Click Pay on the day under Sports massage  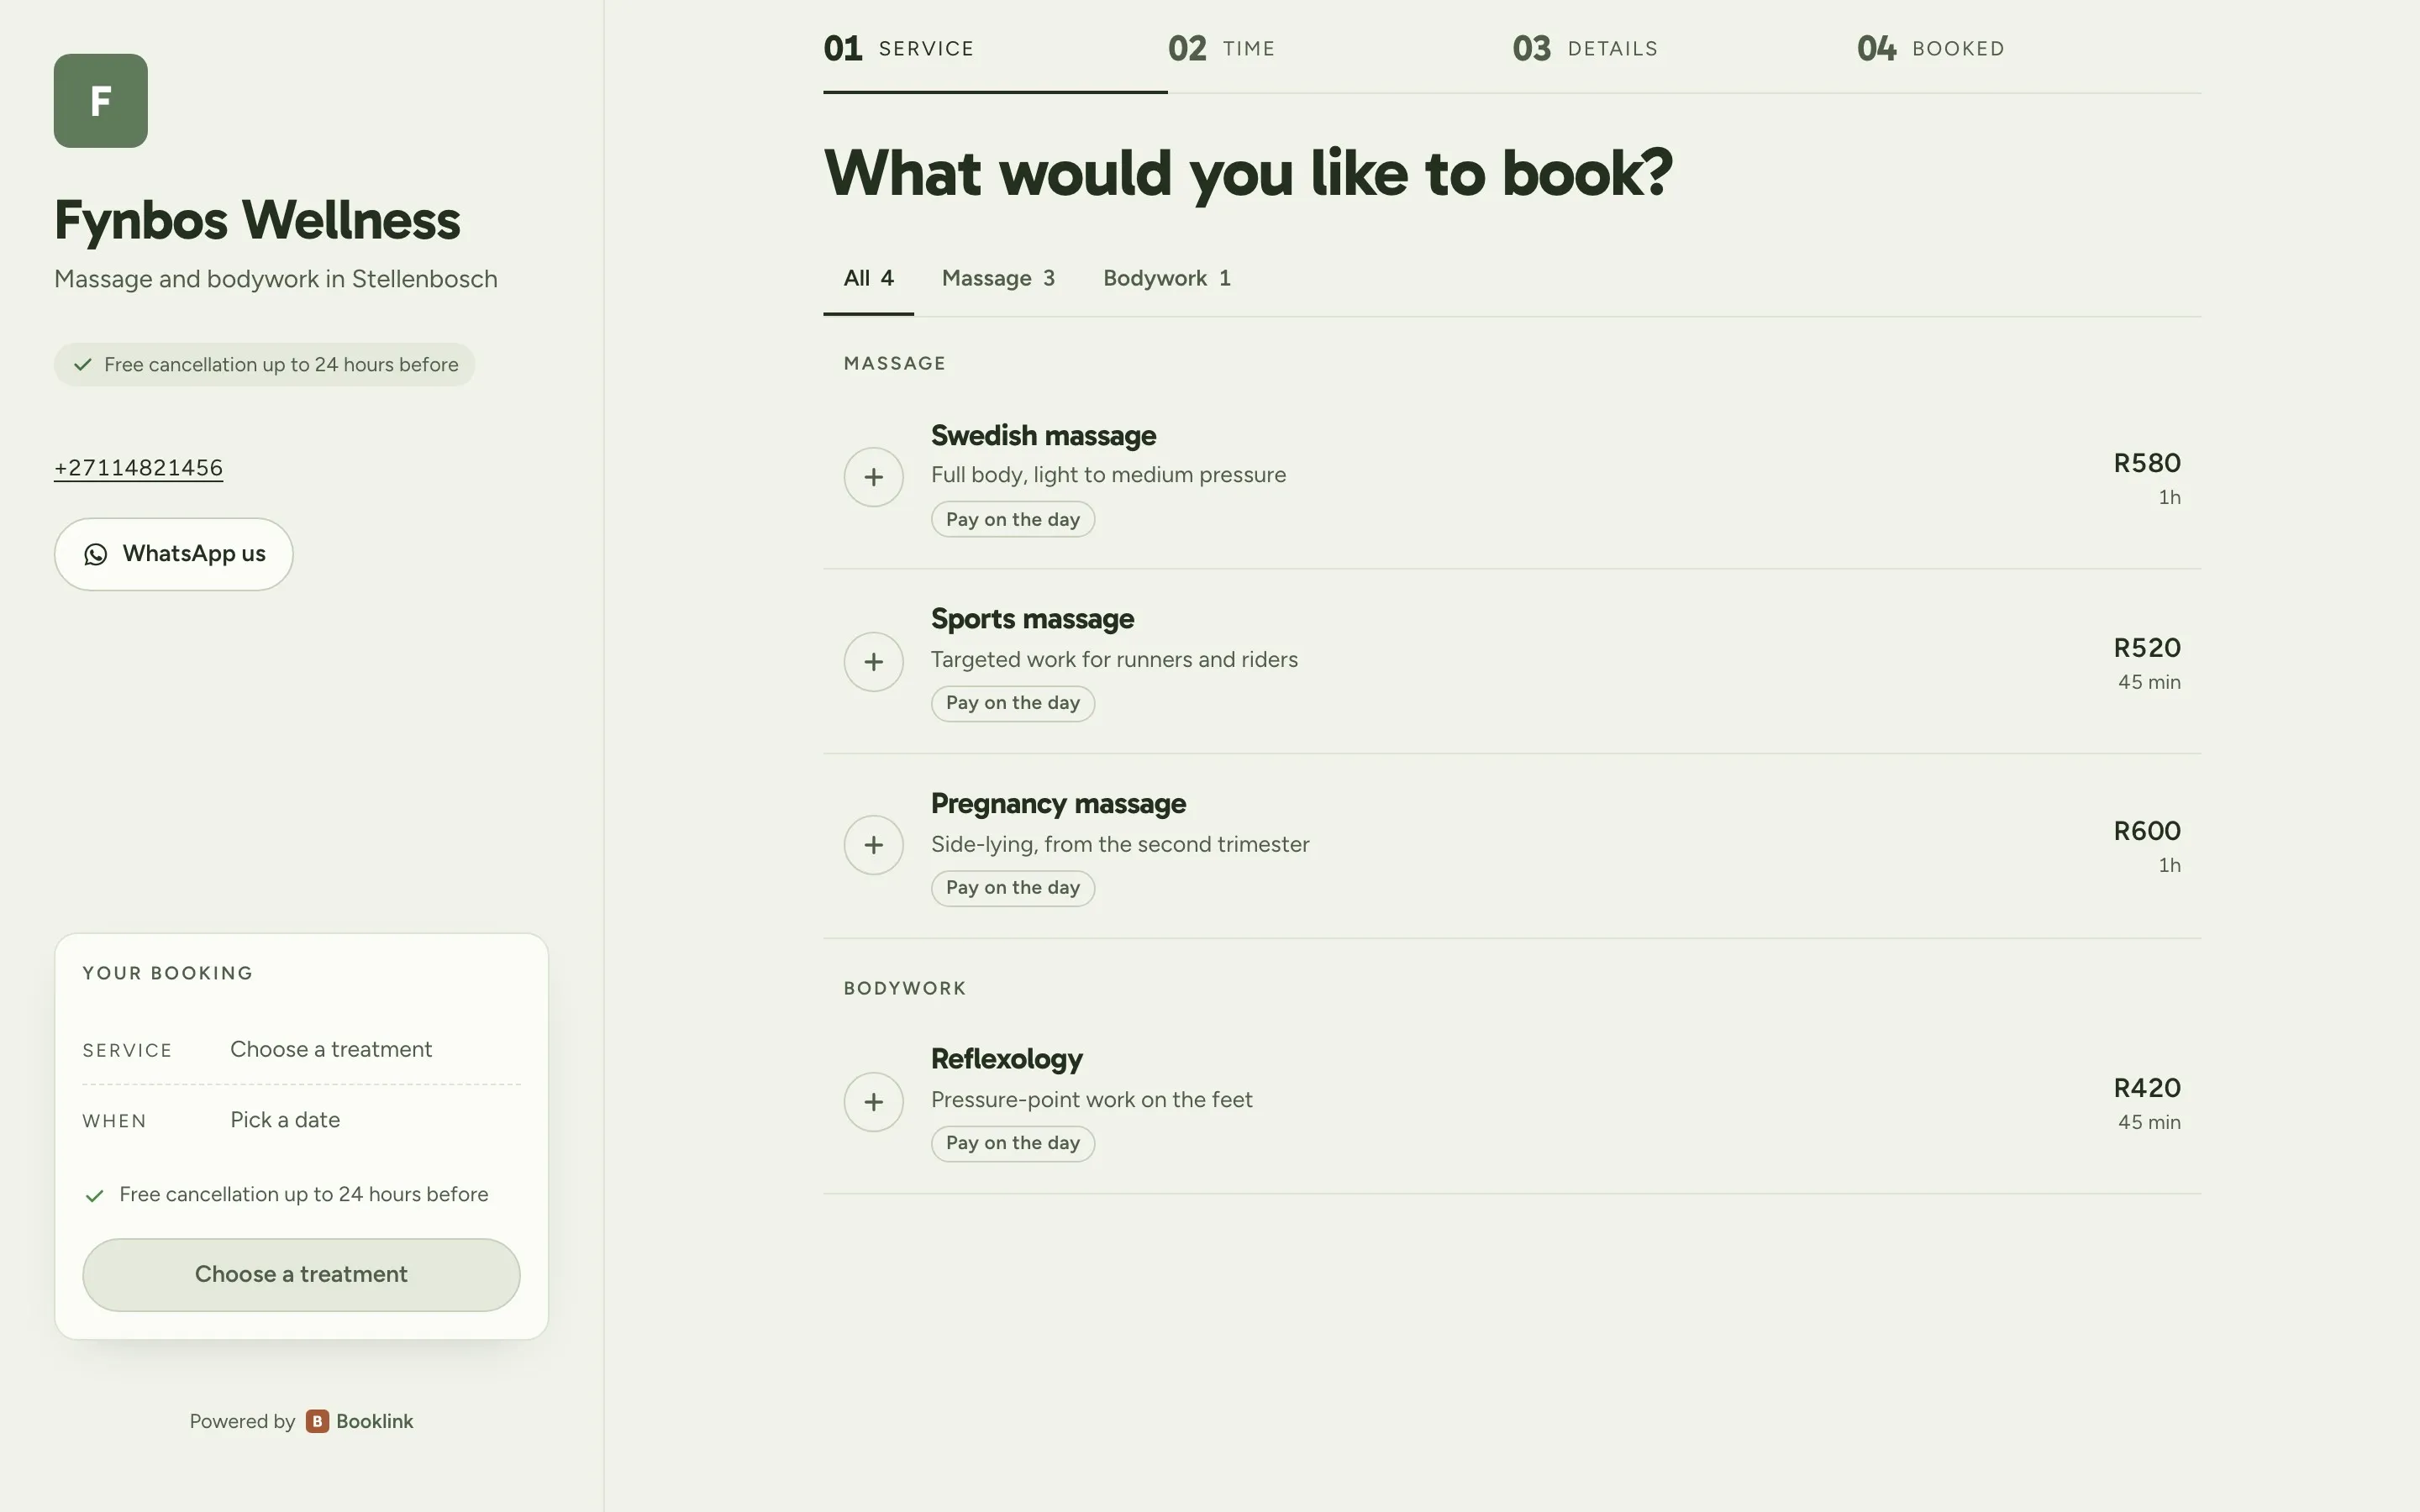1013,703
